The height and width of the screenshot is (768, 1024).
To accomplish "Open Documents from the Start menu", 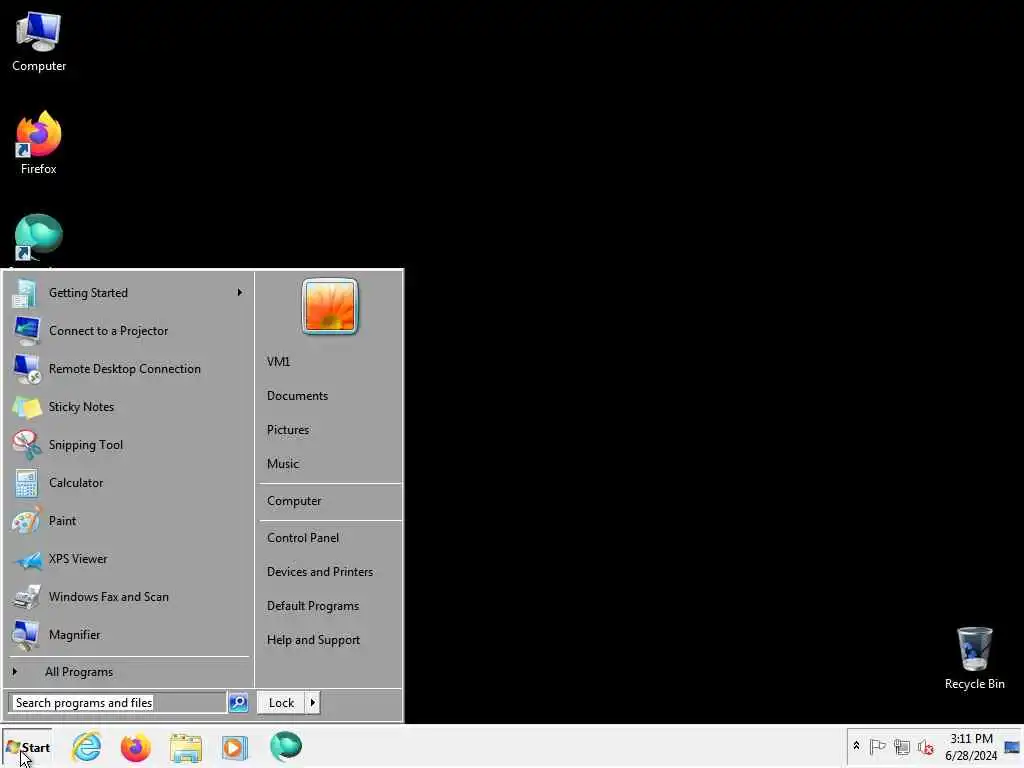I will coord(297,396).
